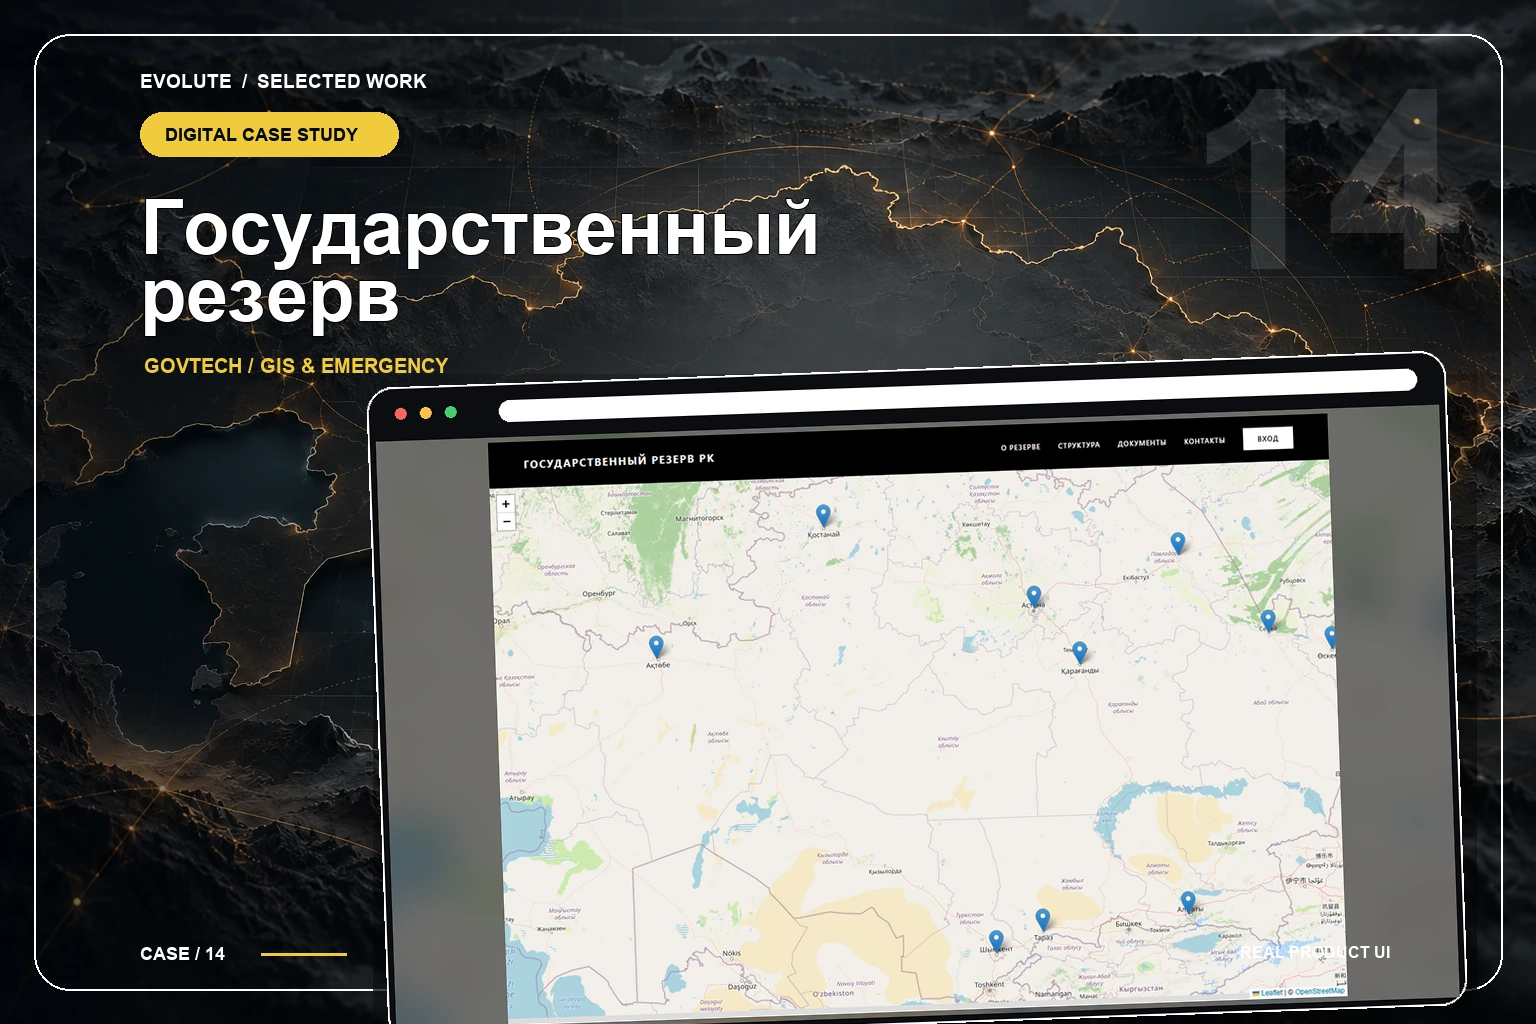Viewport: 1536px width, 1024px height.
Task: Click the Атырау label on the map
Action: (521, 798)
